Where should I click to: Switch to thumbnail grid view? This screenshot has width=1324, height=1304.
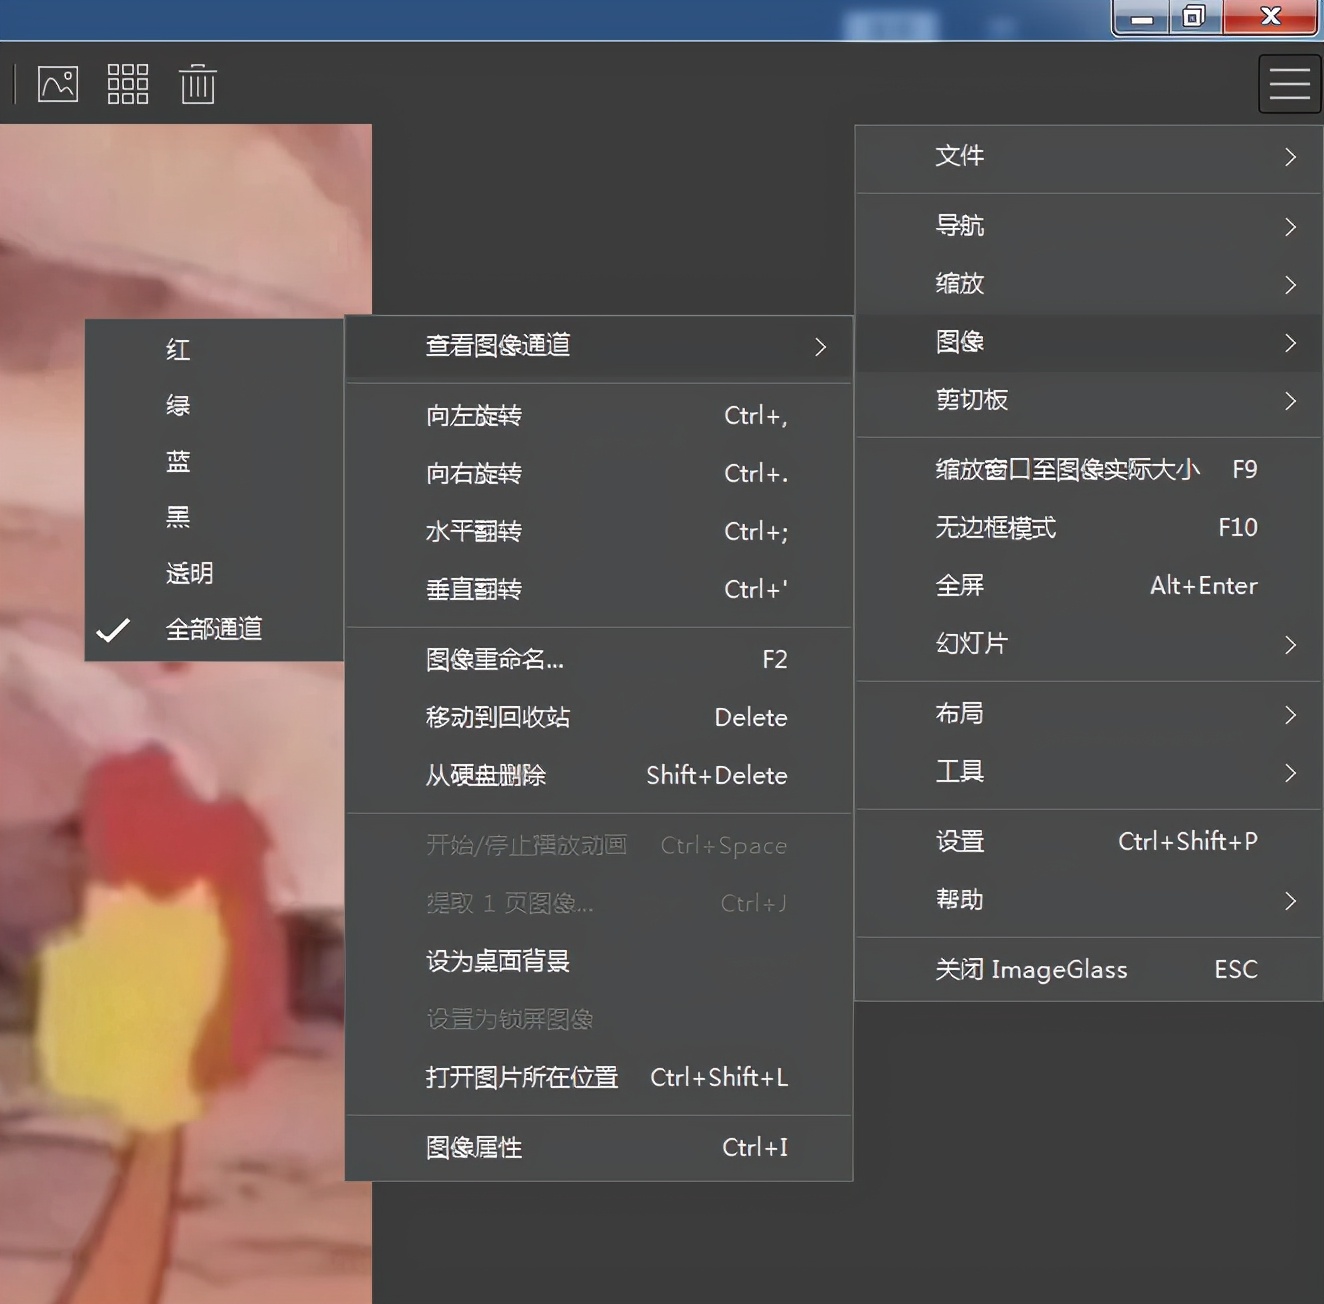tap(127, 84)
